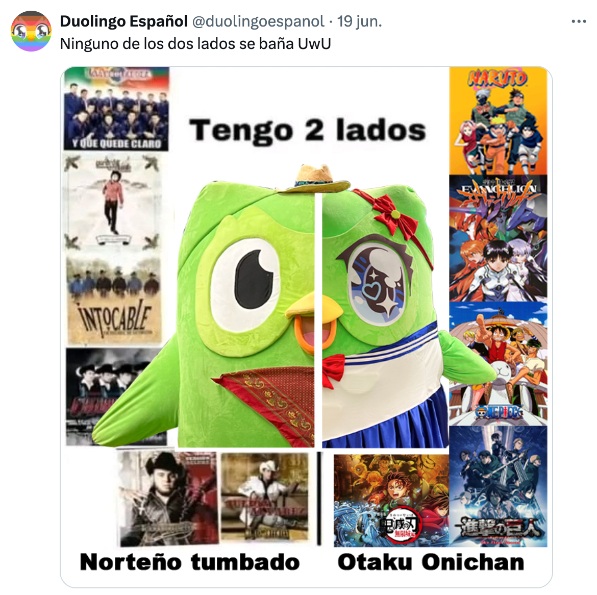
Task: Click the Demon Slayer poster image
Action: [x=391, y=500]
